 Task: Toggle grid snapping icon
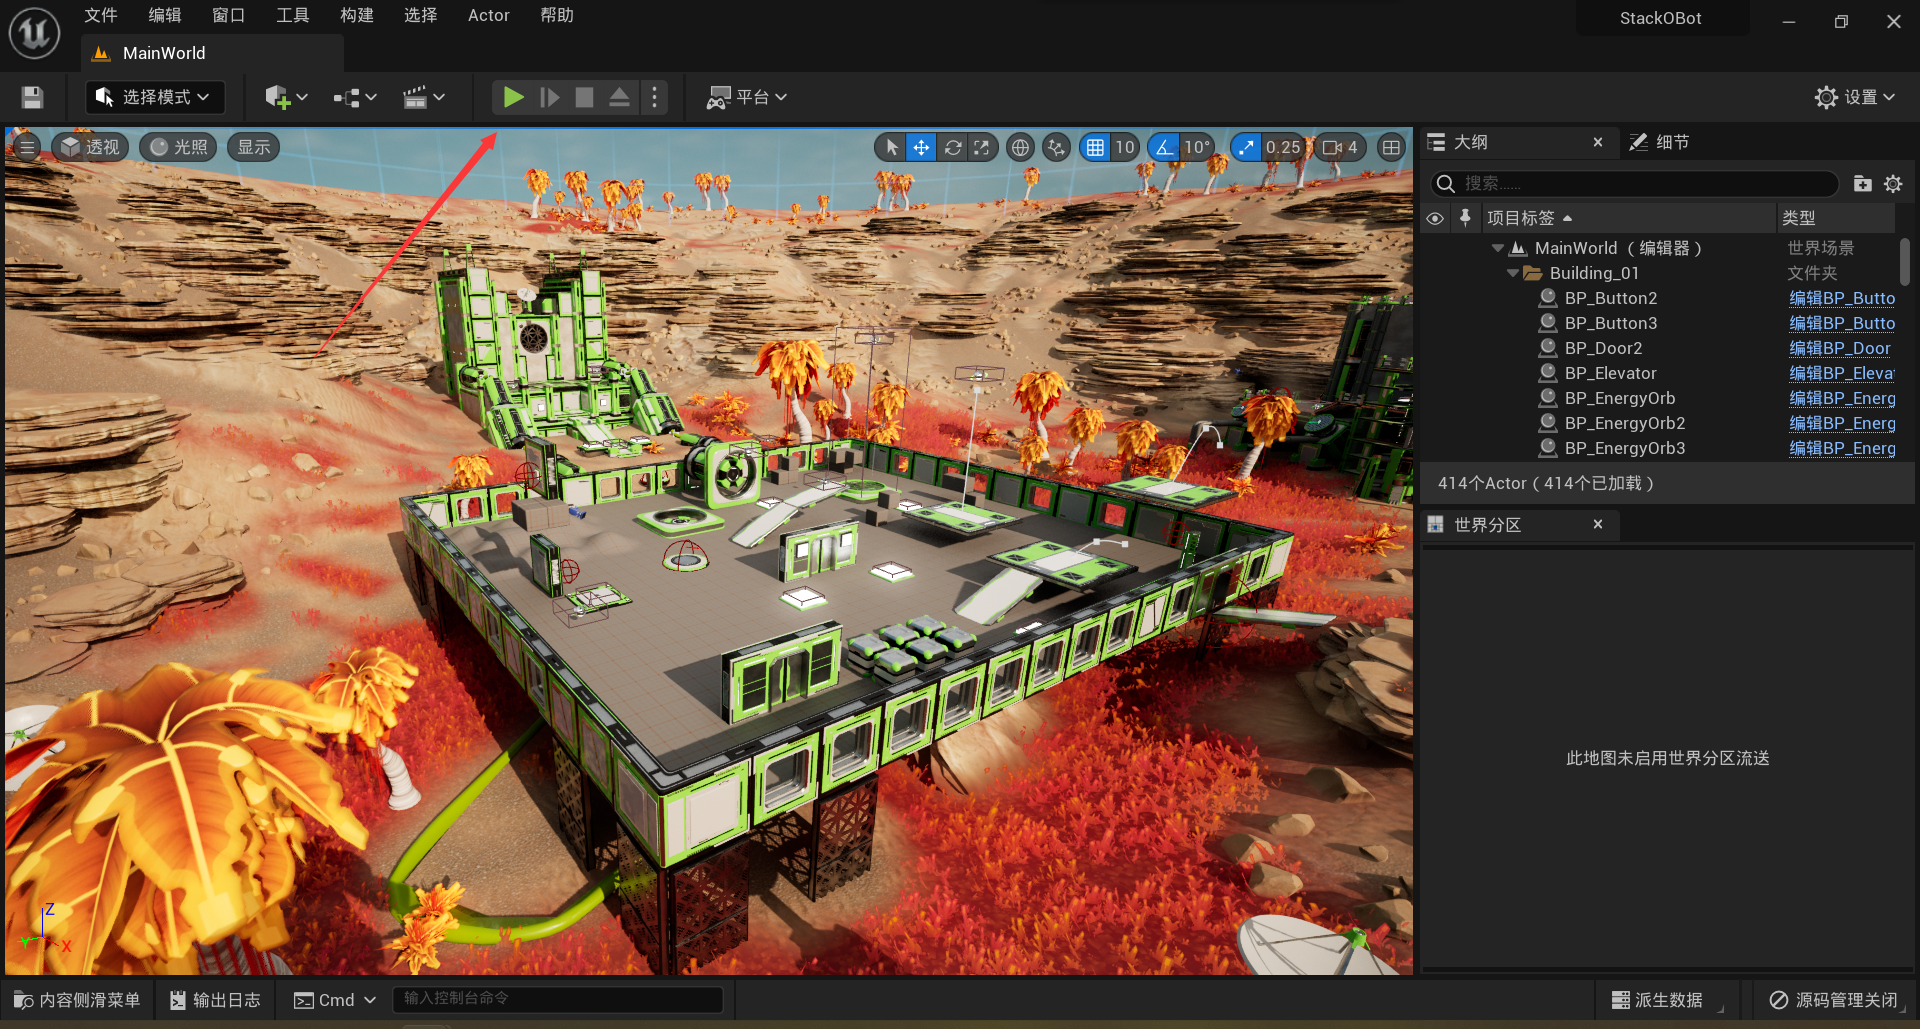click(1095, 147)
